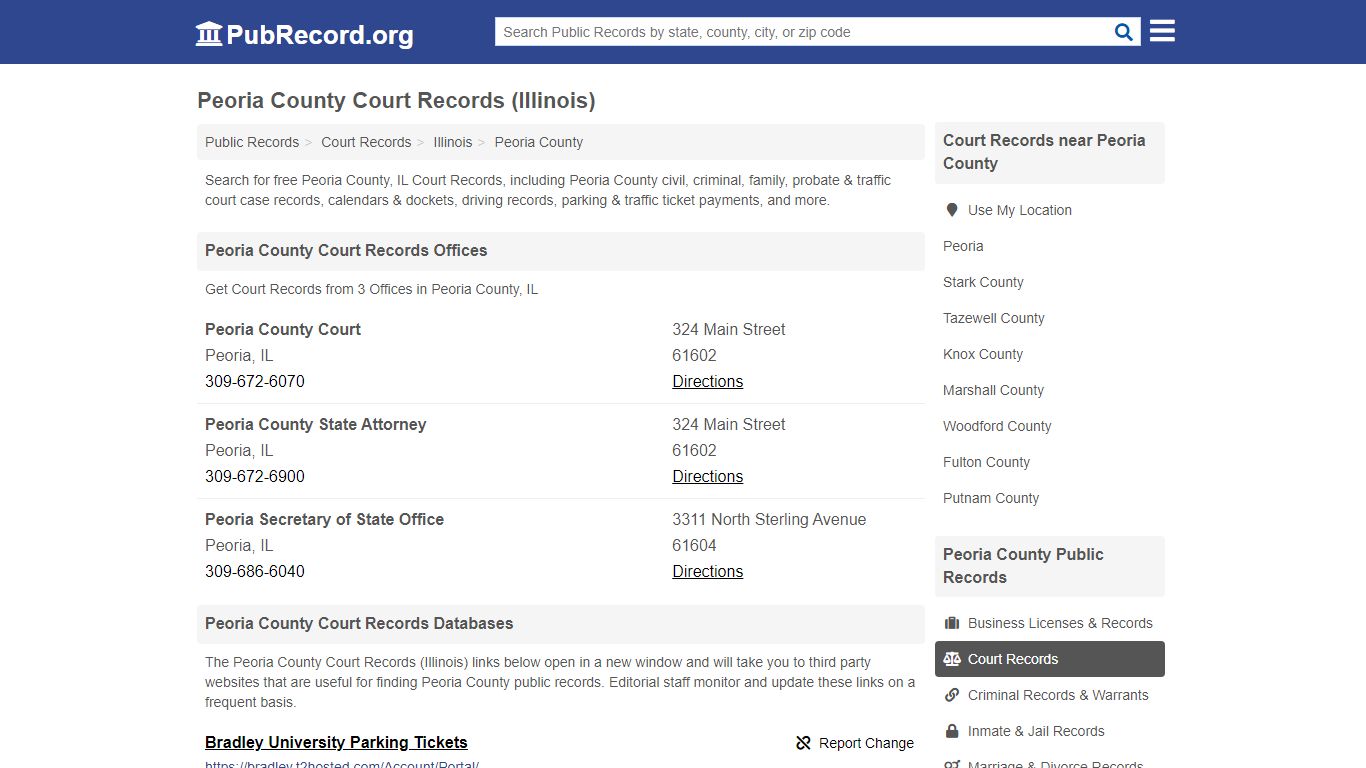Click the Peoria County Court Records Offices heading
Viewport: 1366px width, 768px height.
pyautogui.click(x=346, y=250)
